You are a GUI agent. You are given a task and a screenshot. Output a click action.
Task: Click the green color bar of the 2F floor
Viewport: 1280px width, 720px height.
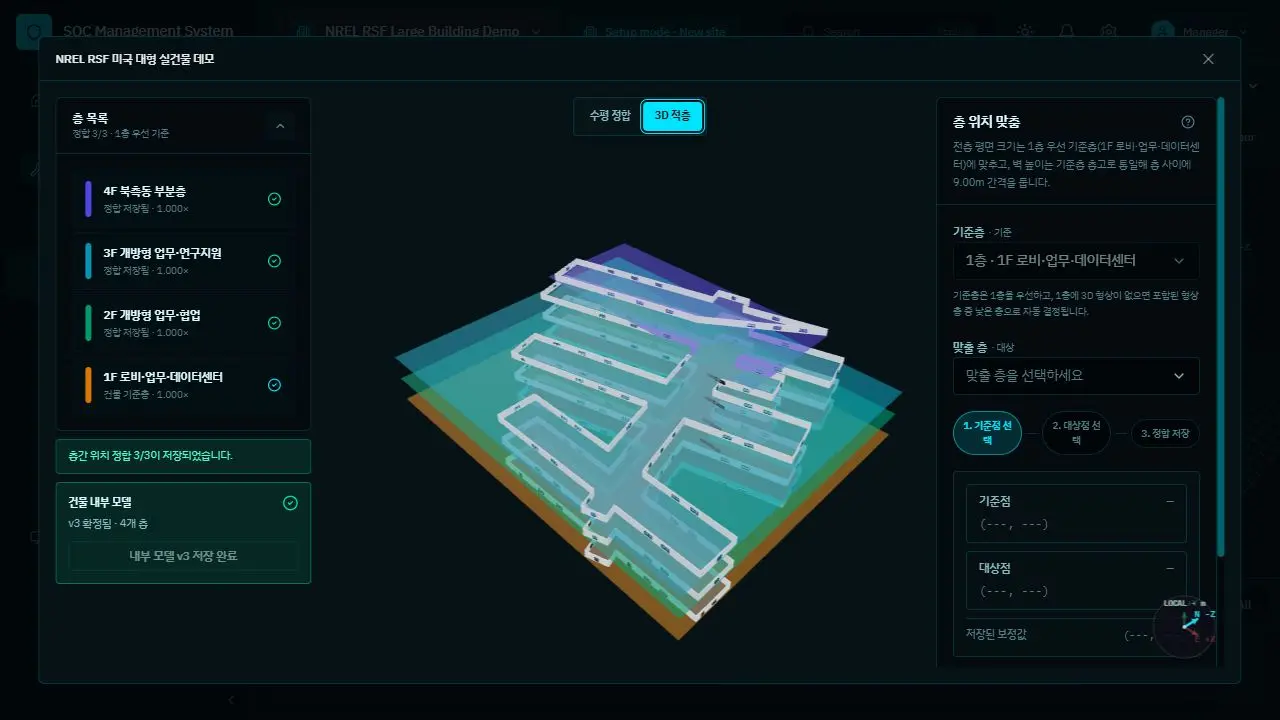(88, 323)
